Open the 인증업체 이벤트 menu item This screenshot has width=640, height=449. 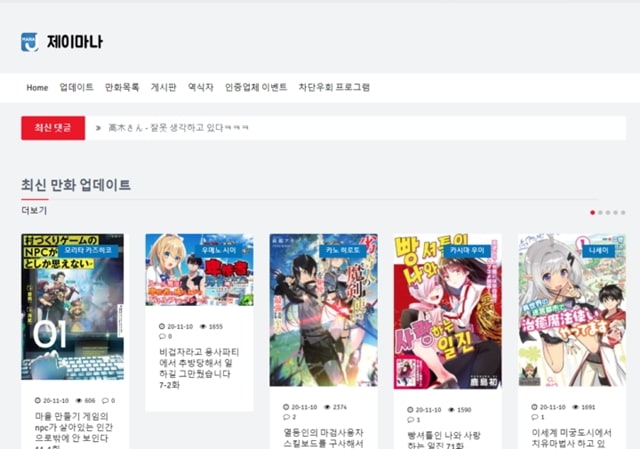[x=256, y=87]
